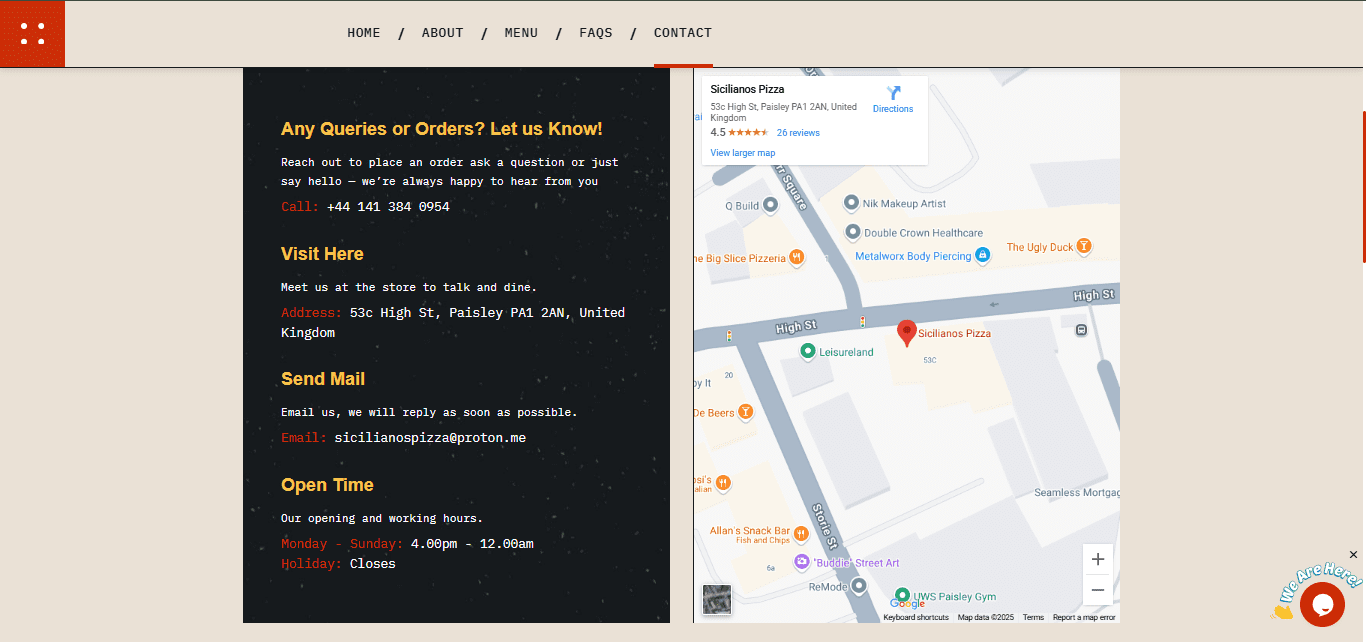Navigate to FAQS
The width and height of the screenshot is (1366, 642).
pos(596,33)
